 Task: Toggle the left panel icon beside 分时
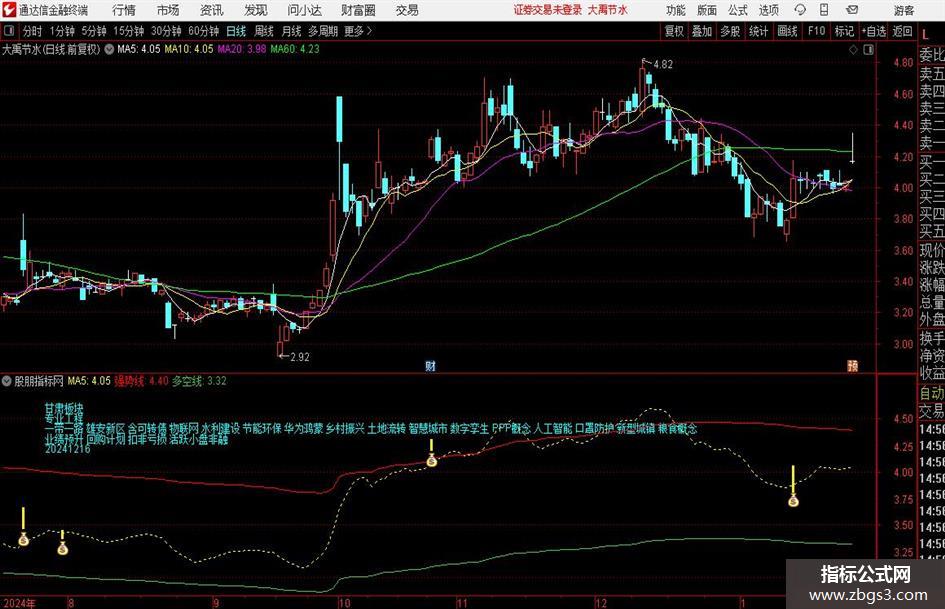9,31
